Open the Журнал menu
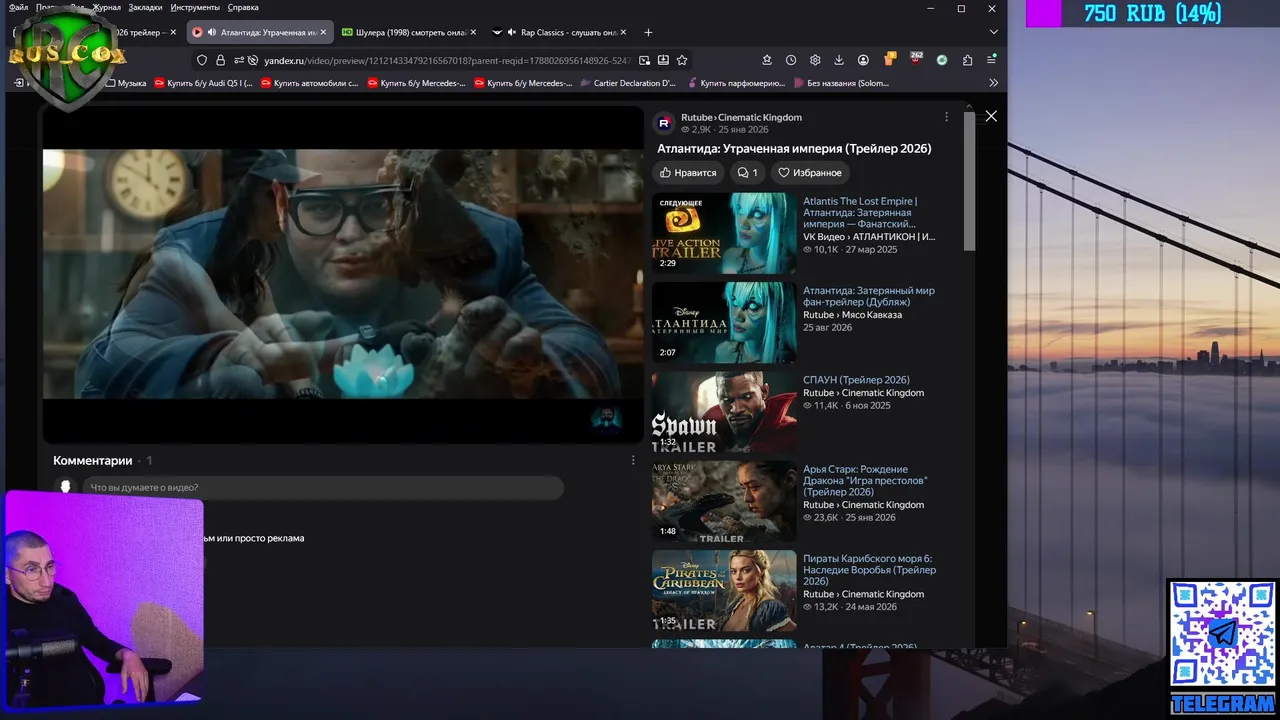Screen dimensions: 1280x720 (106, 7)
